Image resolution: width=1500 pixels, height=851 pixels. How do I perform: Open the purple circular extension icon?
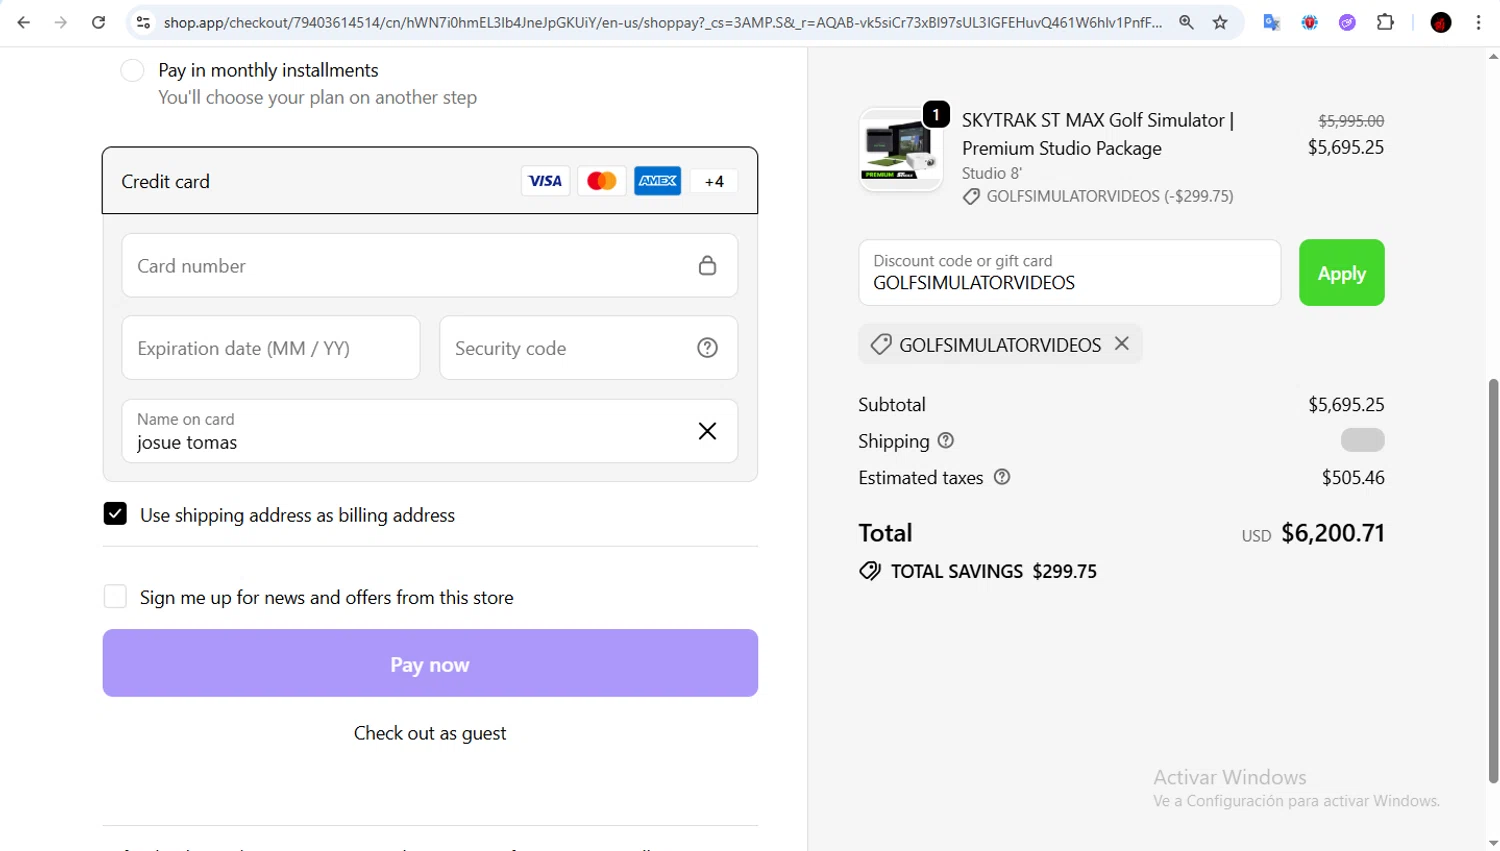coord(1348,22)
